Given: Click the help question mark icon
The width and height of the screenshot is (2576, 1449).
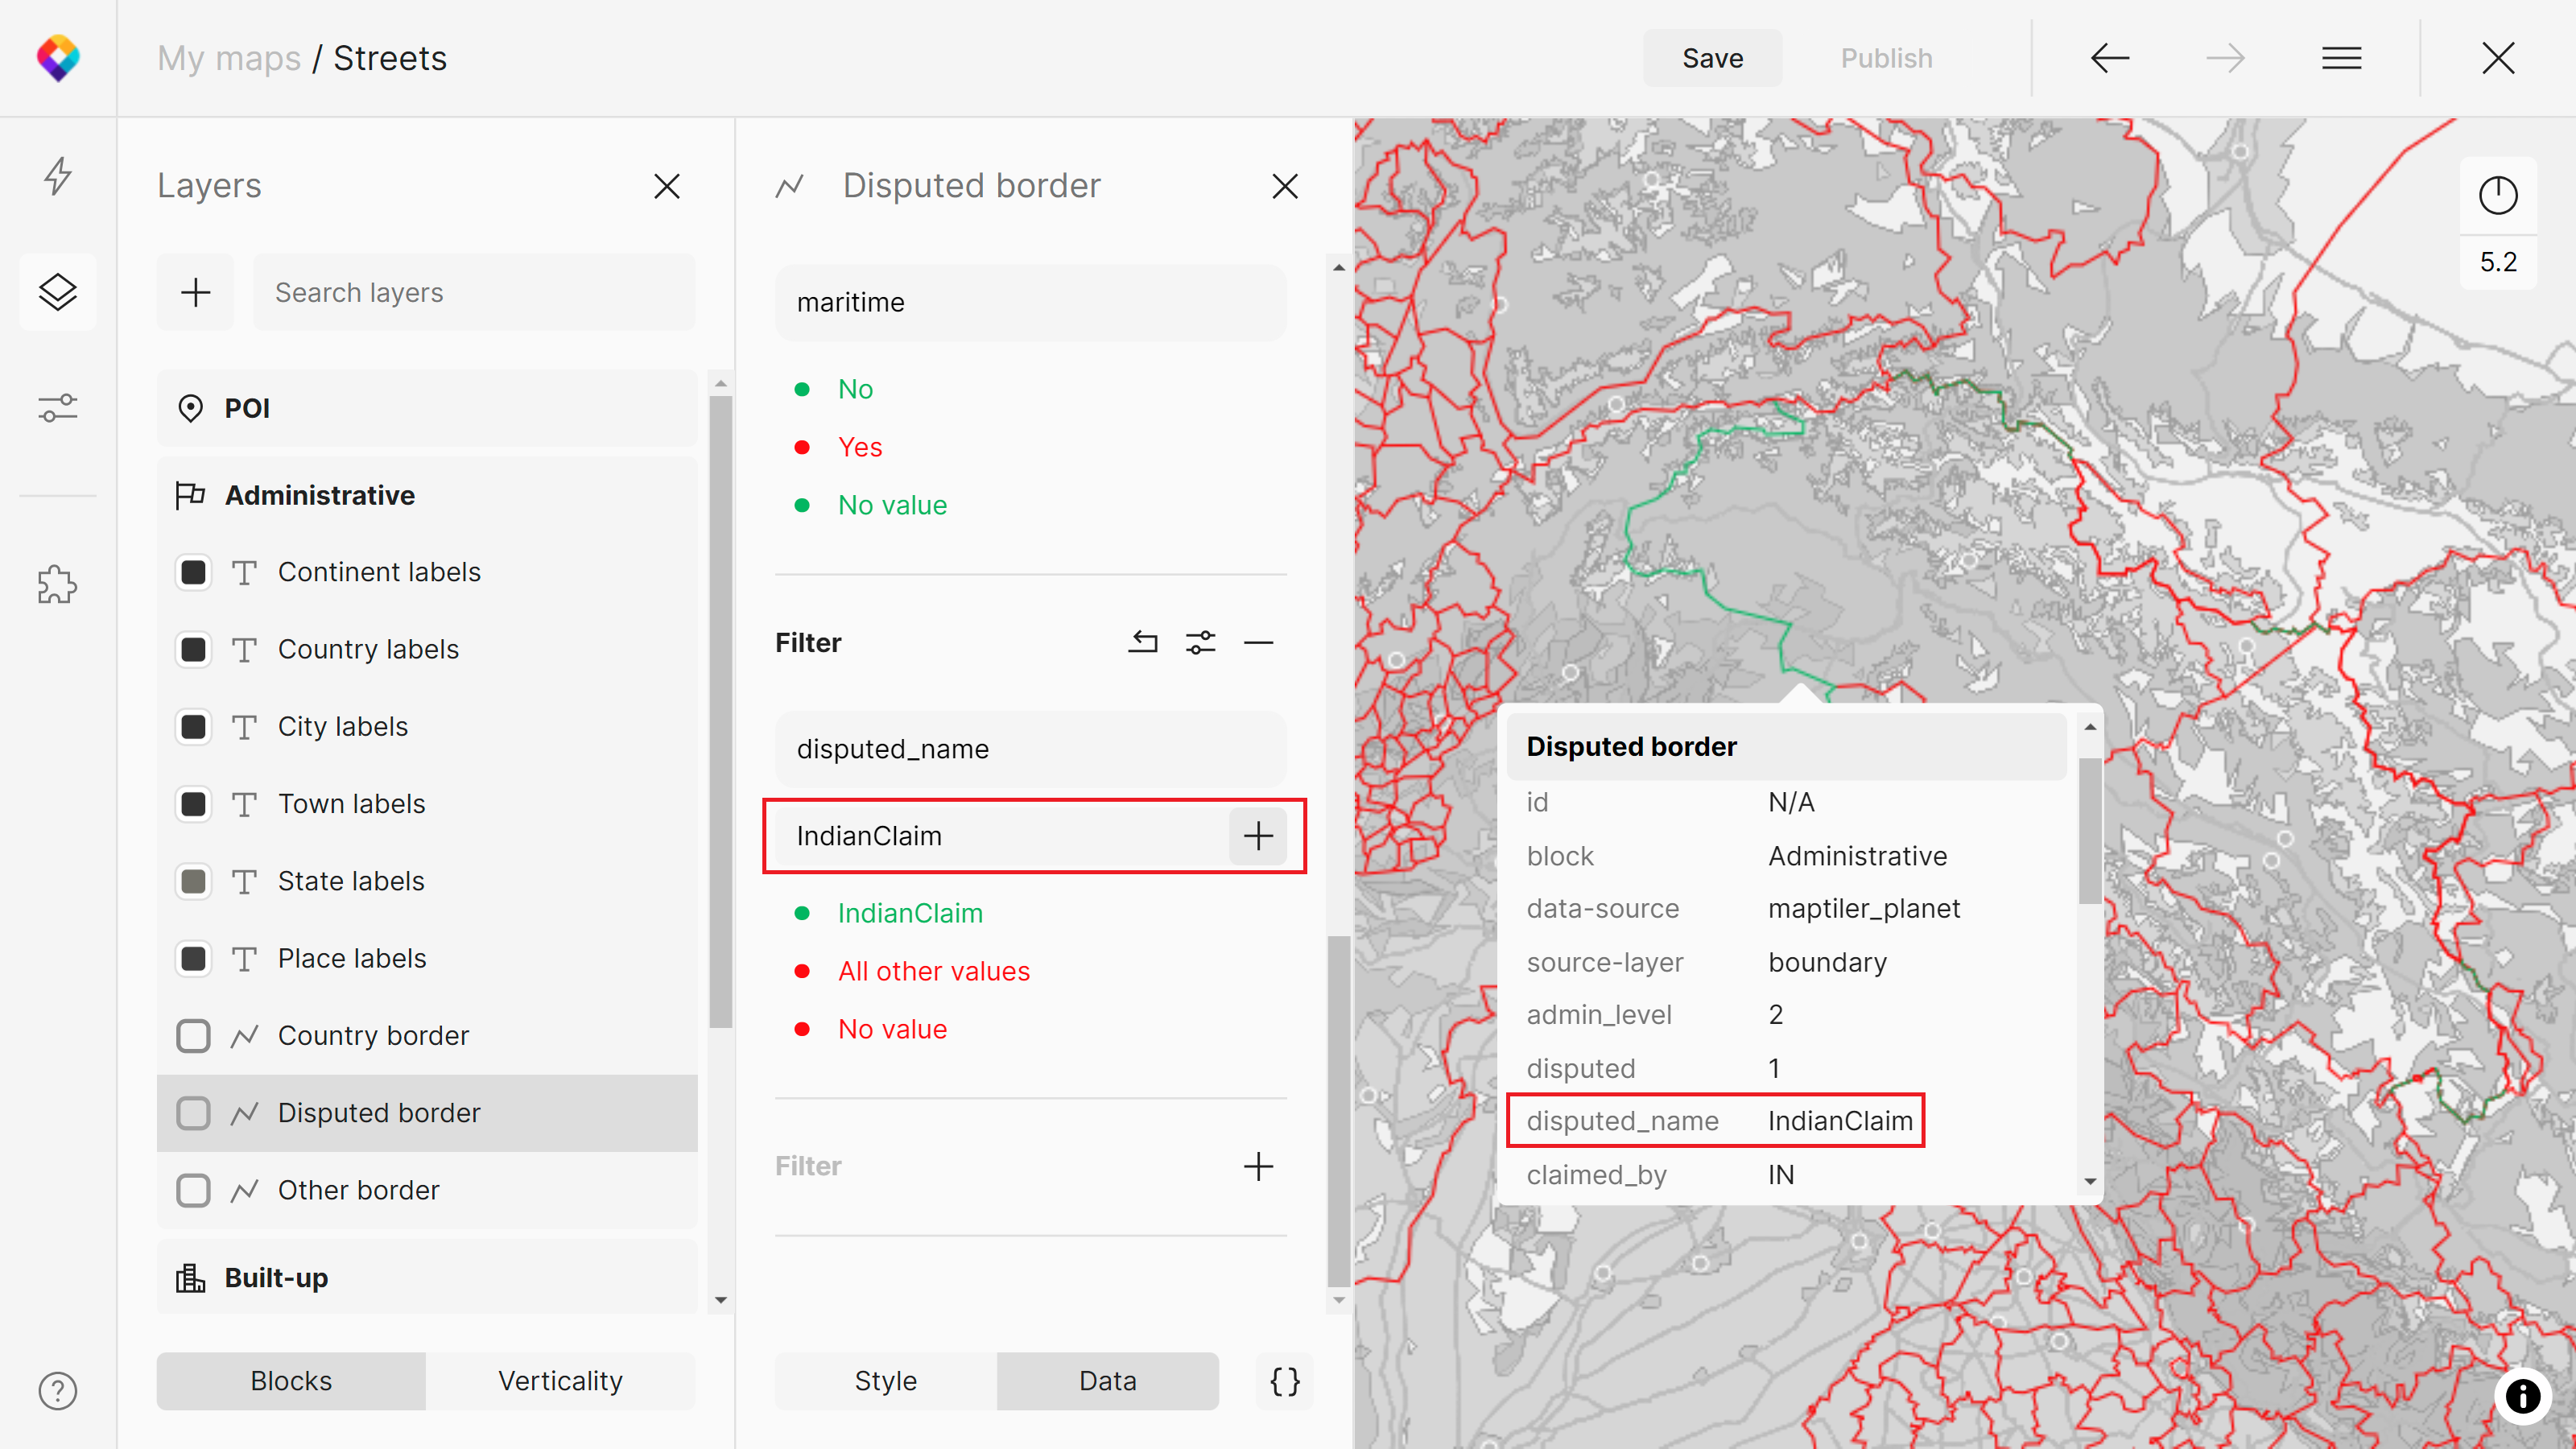Looking at the screenshot, I should click(x=58, y=1390).
